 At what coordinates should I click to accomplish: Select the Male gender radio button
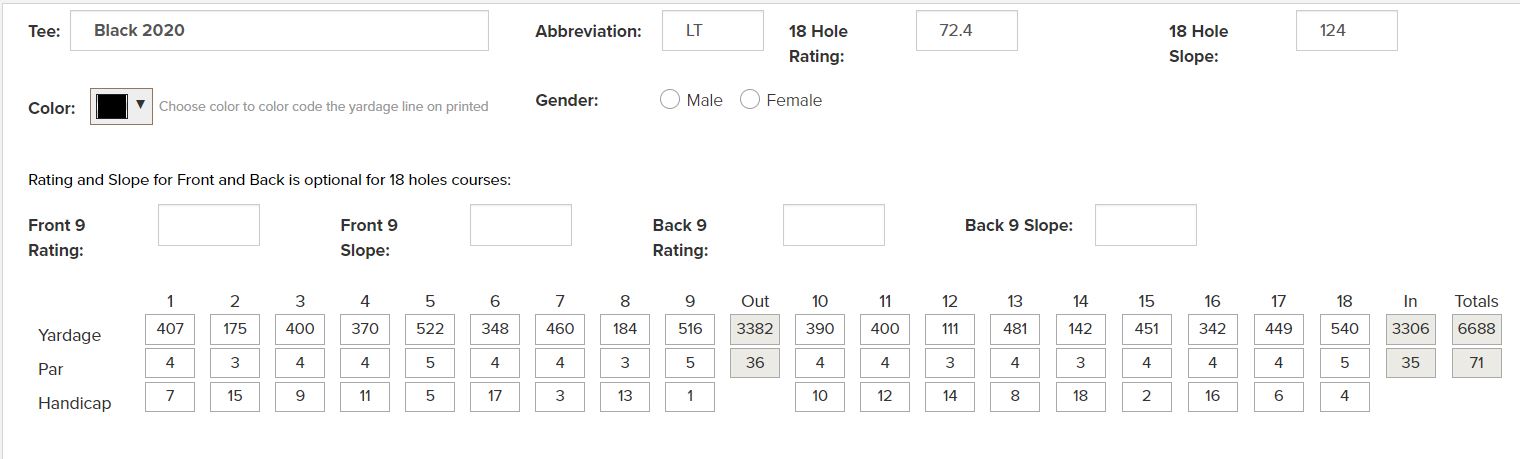(670, 100)
